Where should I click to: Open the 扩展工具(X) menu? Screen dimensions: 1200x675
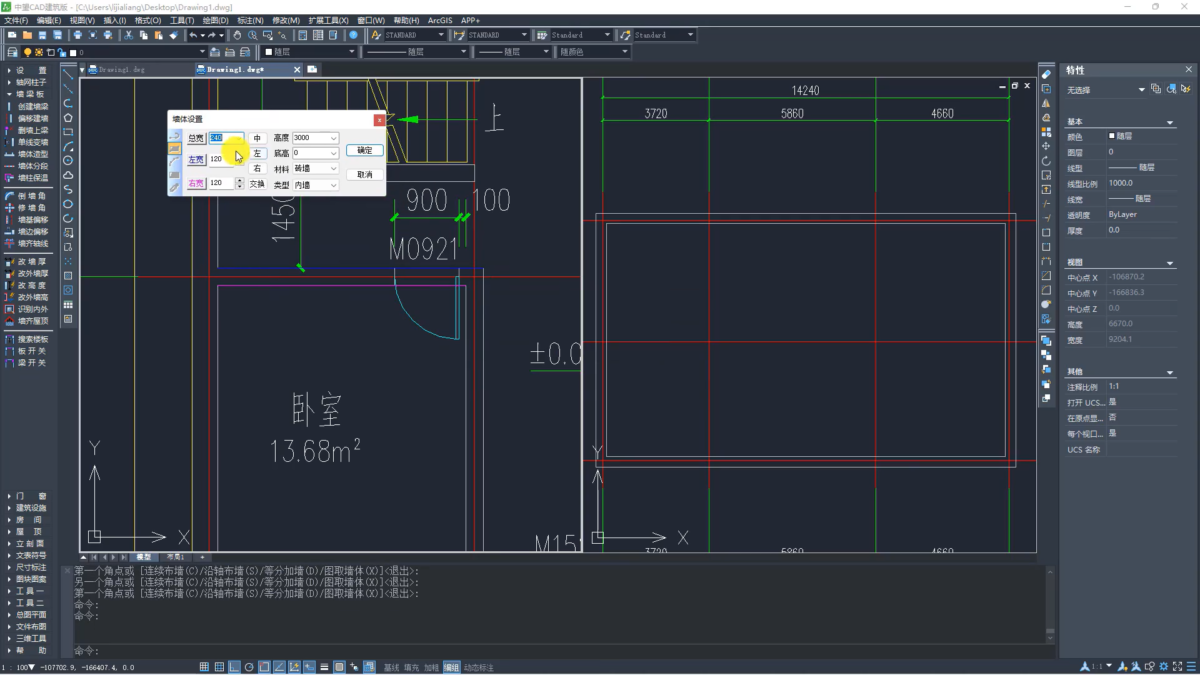tap(329, 20)
